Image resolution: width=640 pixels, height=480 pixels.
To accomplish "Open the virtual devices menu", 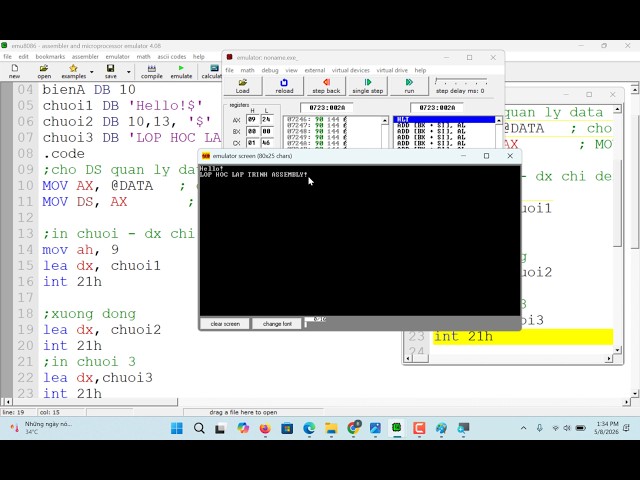I will tap(351, 70).
